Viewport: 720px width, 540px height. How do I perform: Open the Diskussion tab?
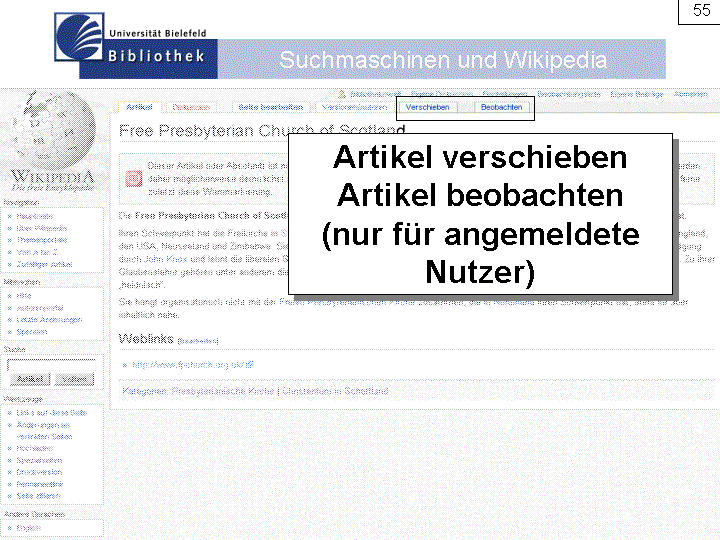(x=191, y=107)
